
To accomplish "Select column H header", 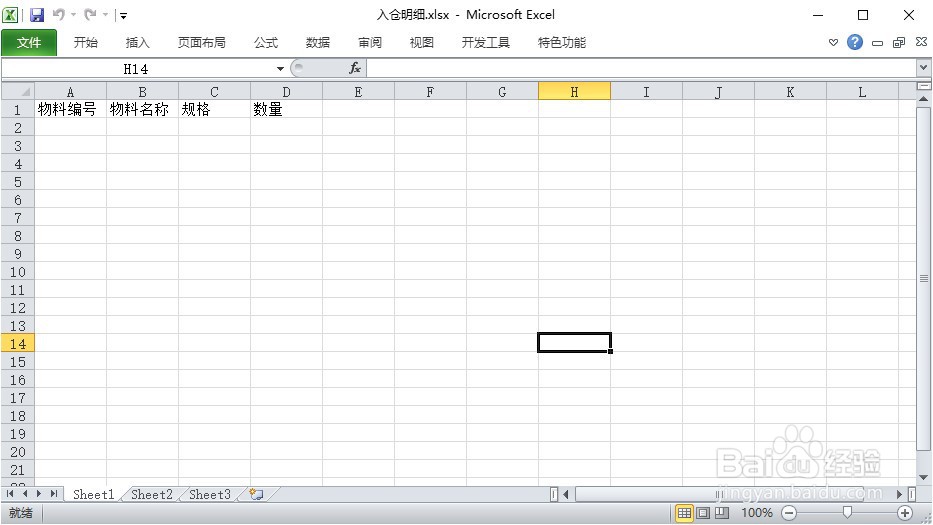I will pos(574,92).
